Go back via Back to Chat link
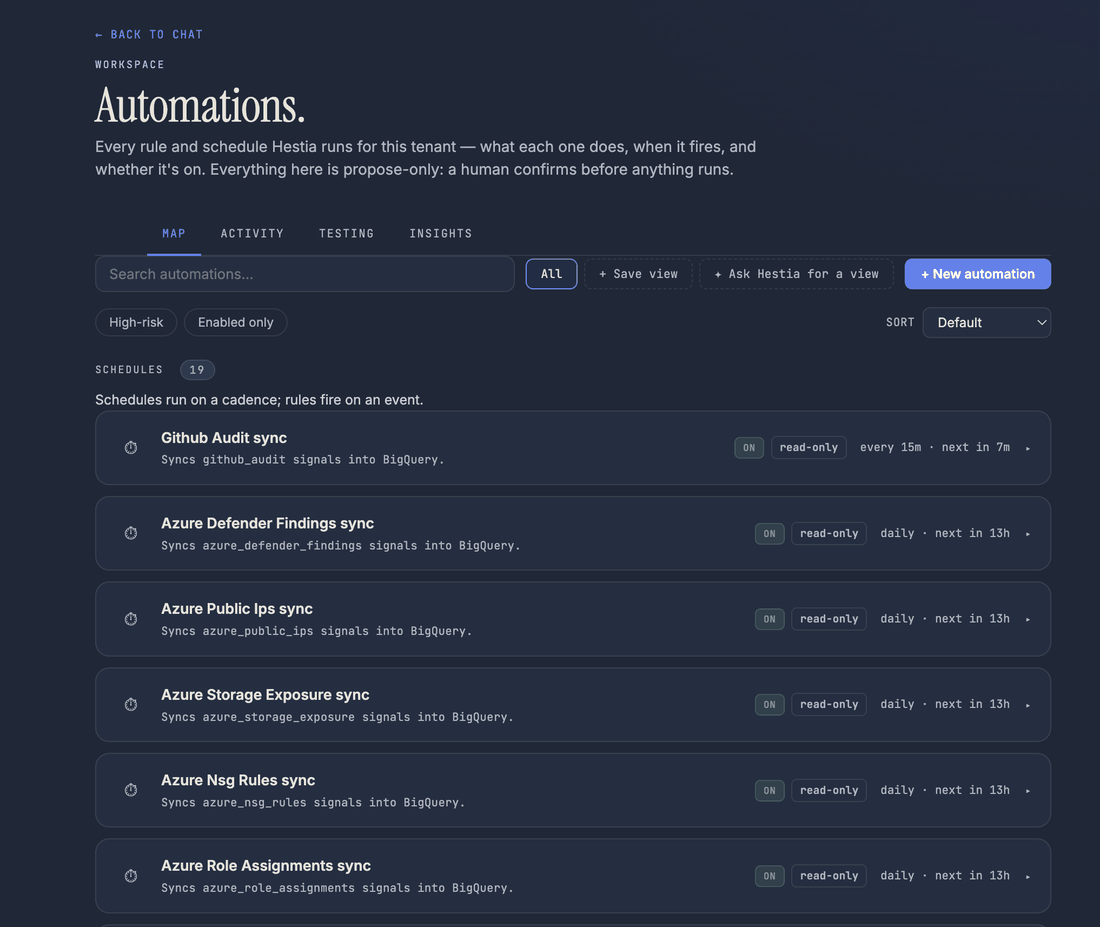Screen dimensions: 1100x927 click(x=149, y=34)
